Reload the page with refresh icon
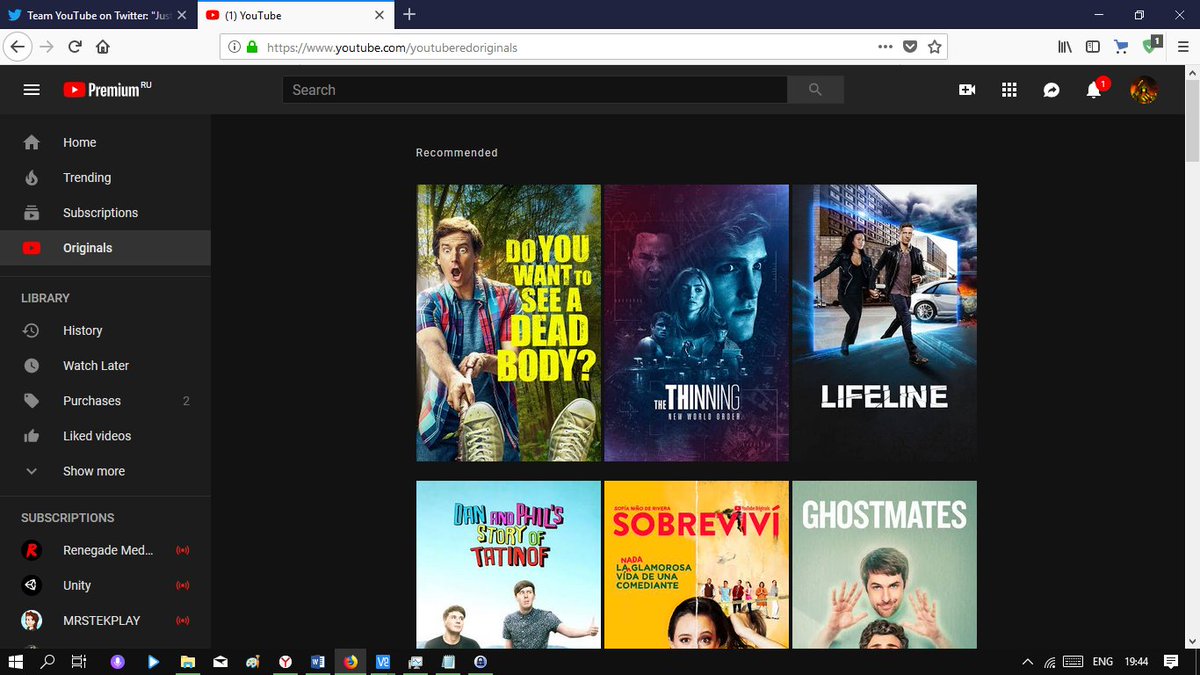Image resolution: width=1200 pixels, height=675 pixels. coord(74,46)
